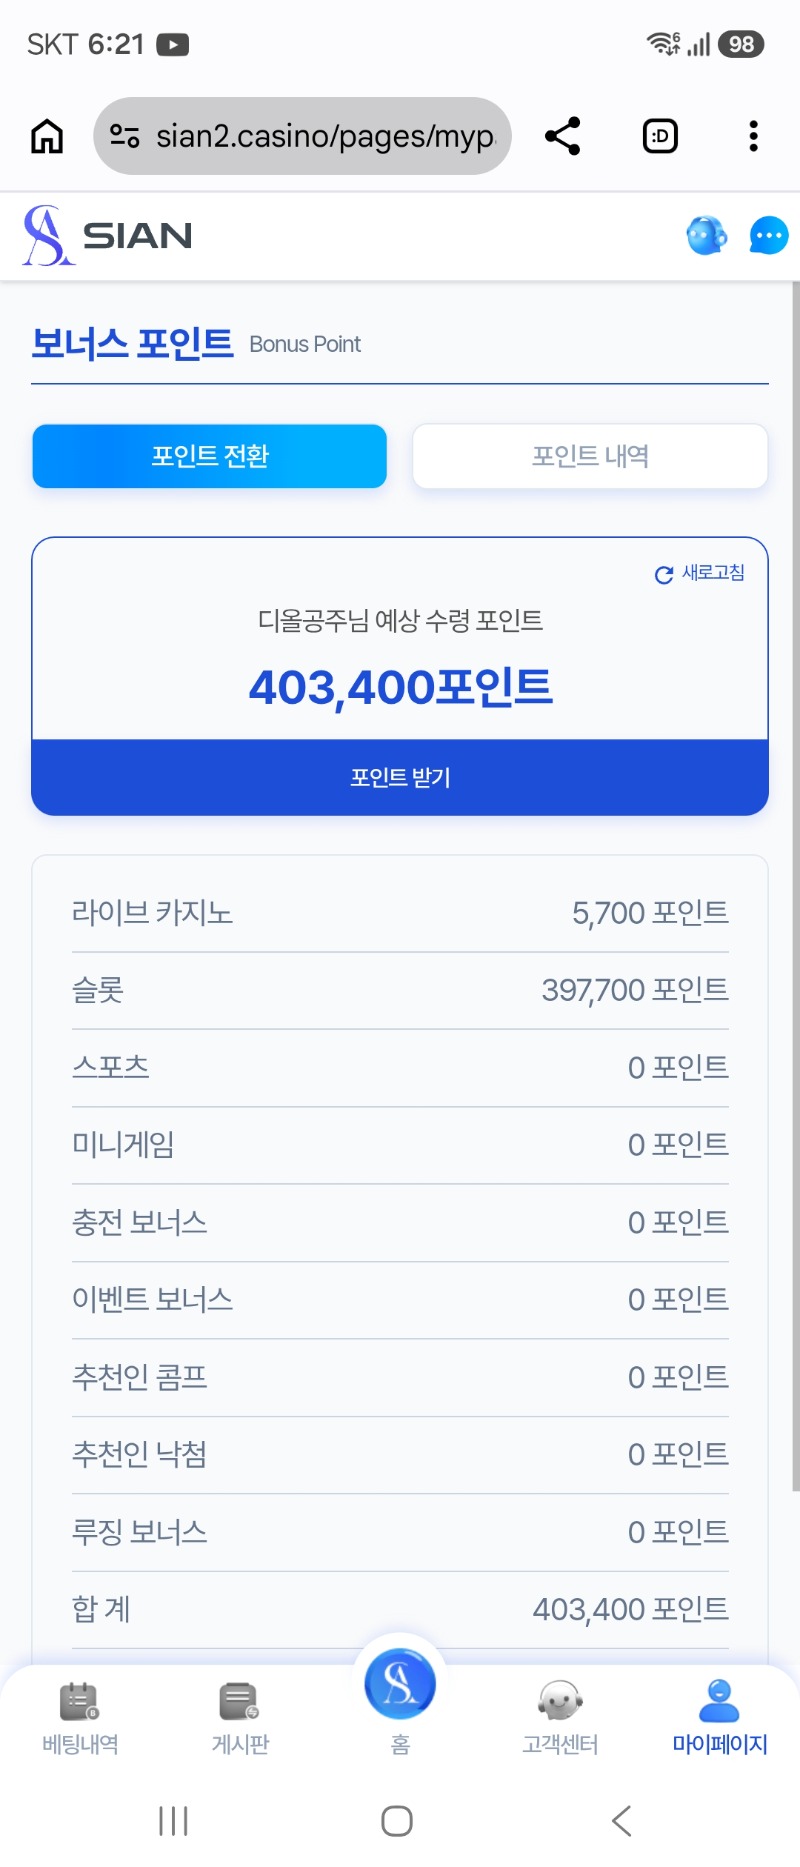The image size is (800, 1867).
Task: Tap the browser home icon
Action: pyautogui.click(x=46, y=136)
